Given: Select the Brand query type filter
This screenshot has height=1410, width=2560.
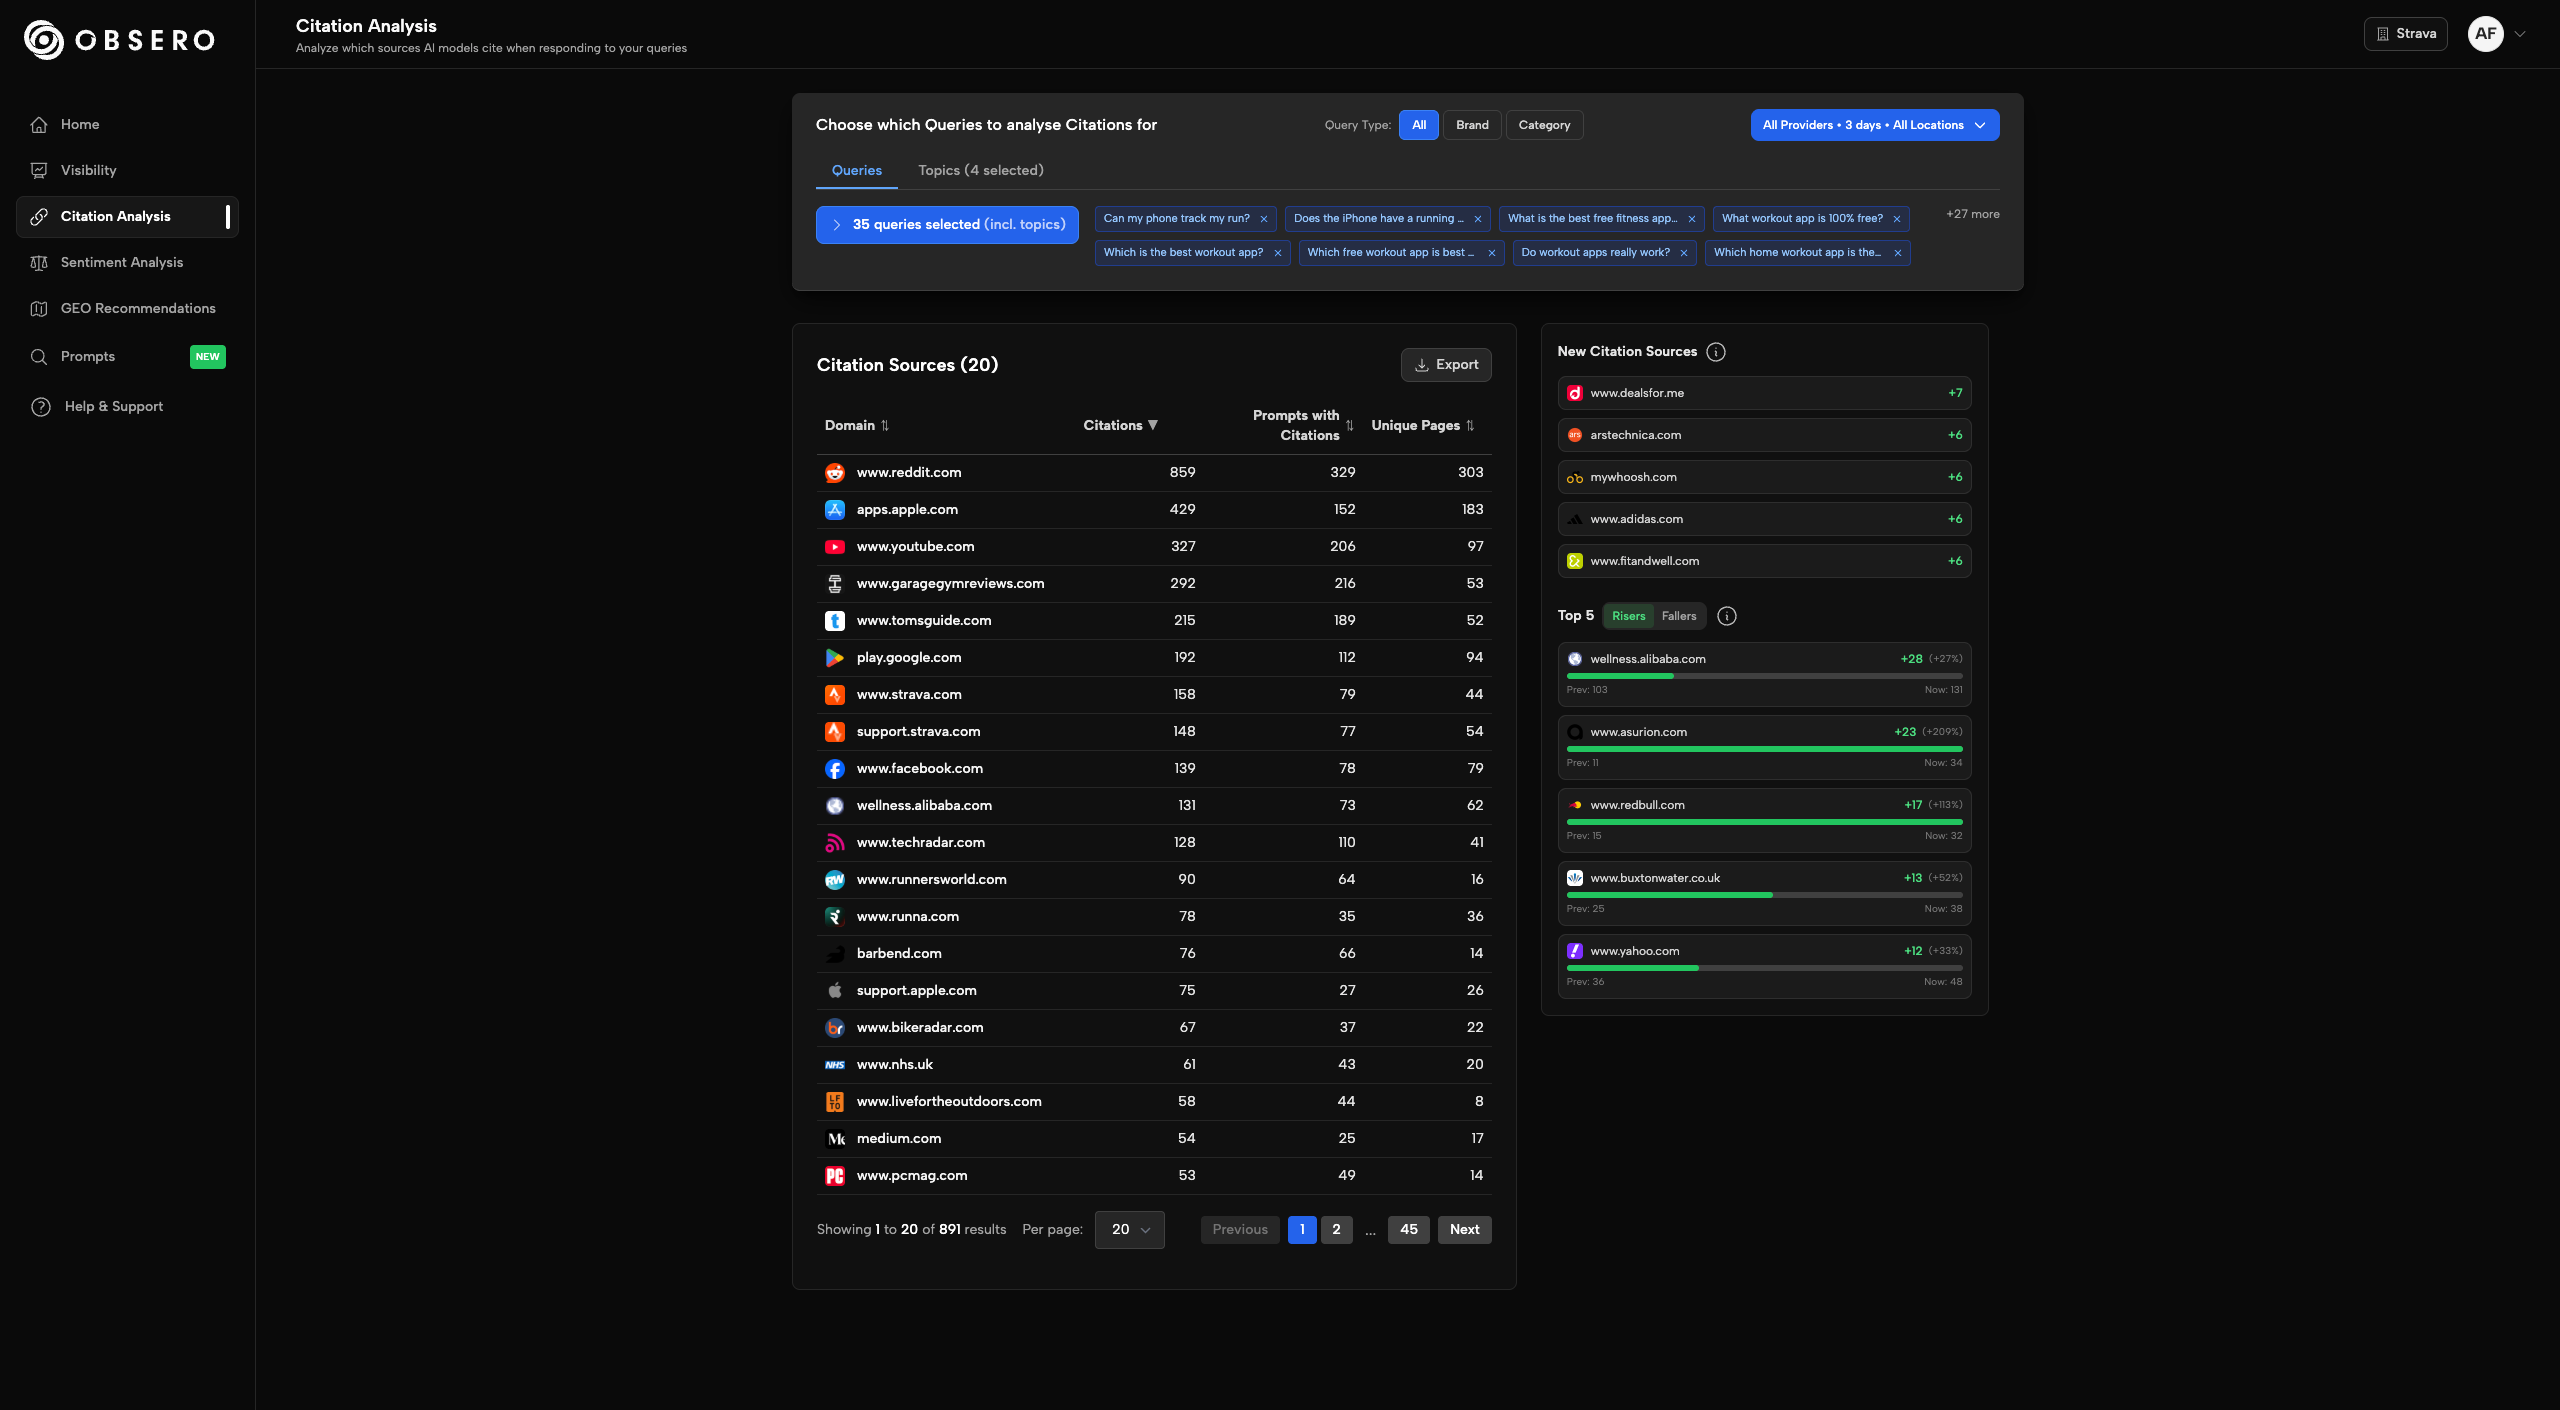Looking at the screenshot, I should pyautogui.click(x=1472, y=125).
